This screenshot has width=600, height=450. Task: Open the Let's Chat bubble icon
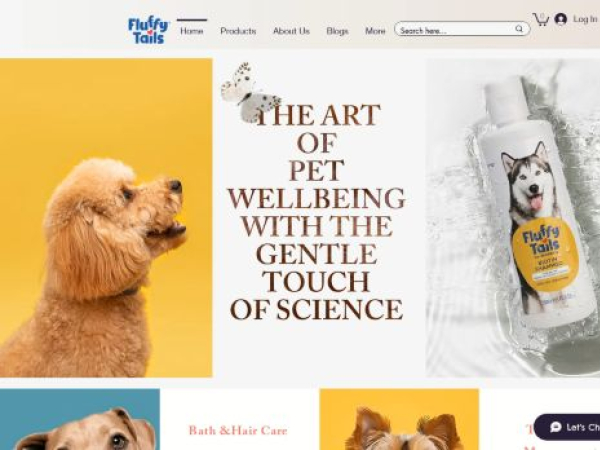556,427
